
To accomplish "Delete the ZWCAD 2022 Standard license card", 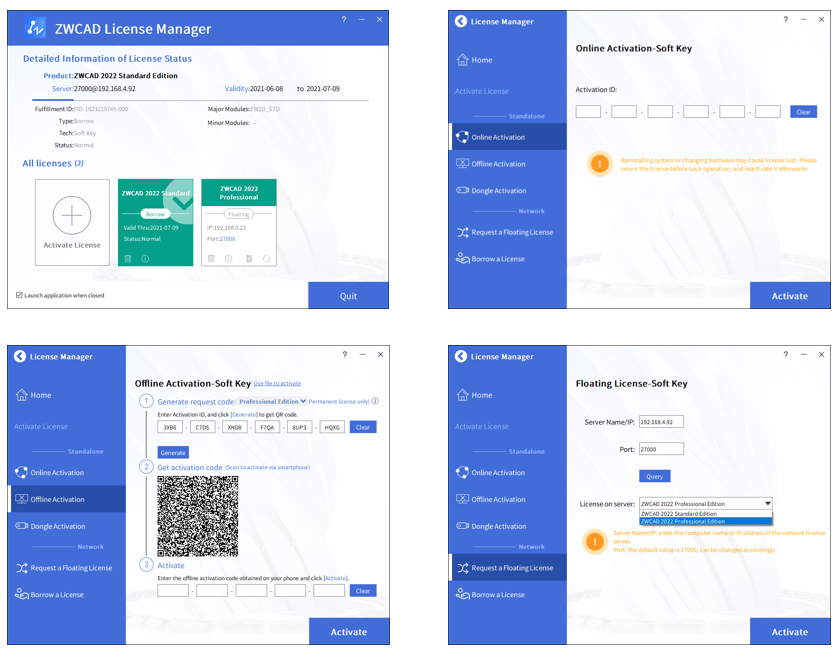I will point(128,259).
